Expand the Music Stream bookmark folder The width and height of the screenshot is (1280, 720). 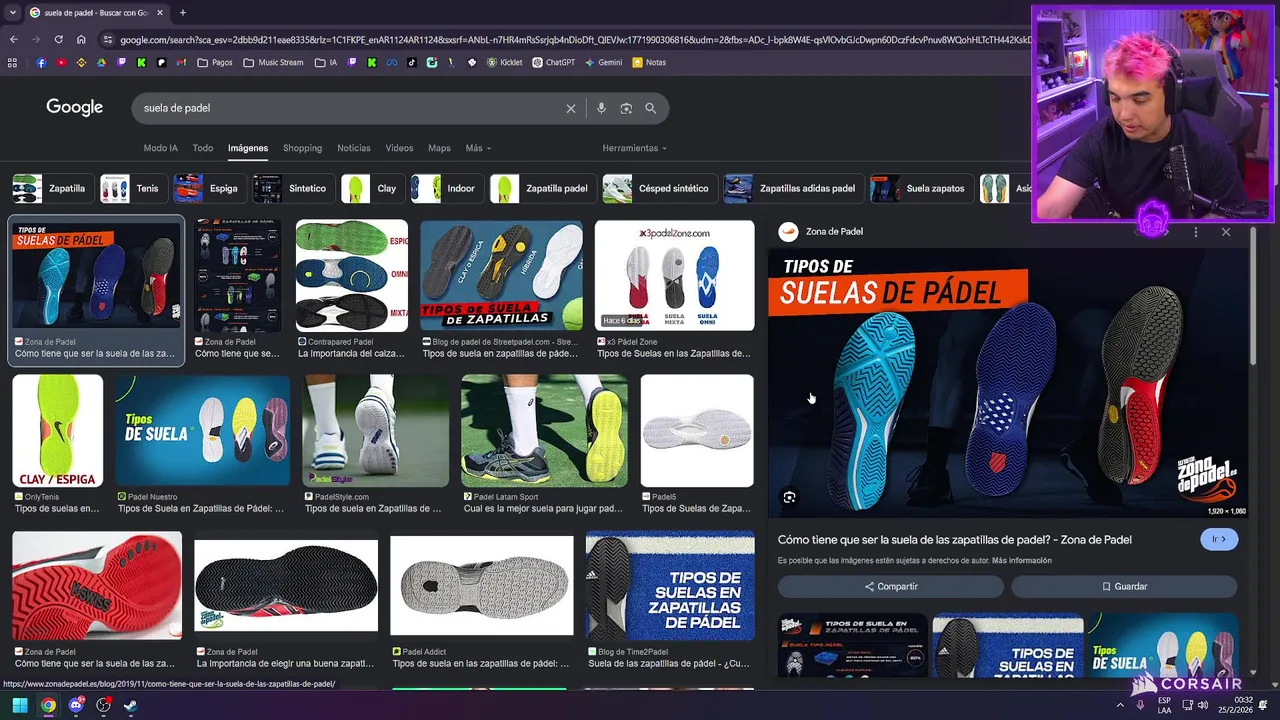coord(273,62)
